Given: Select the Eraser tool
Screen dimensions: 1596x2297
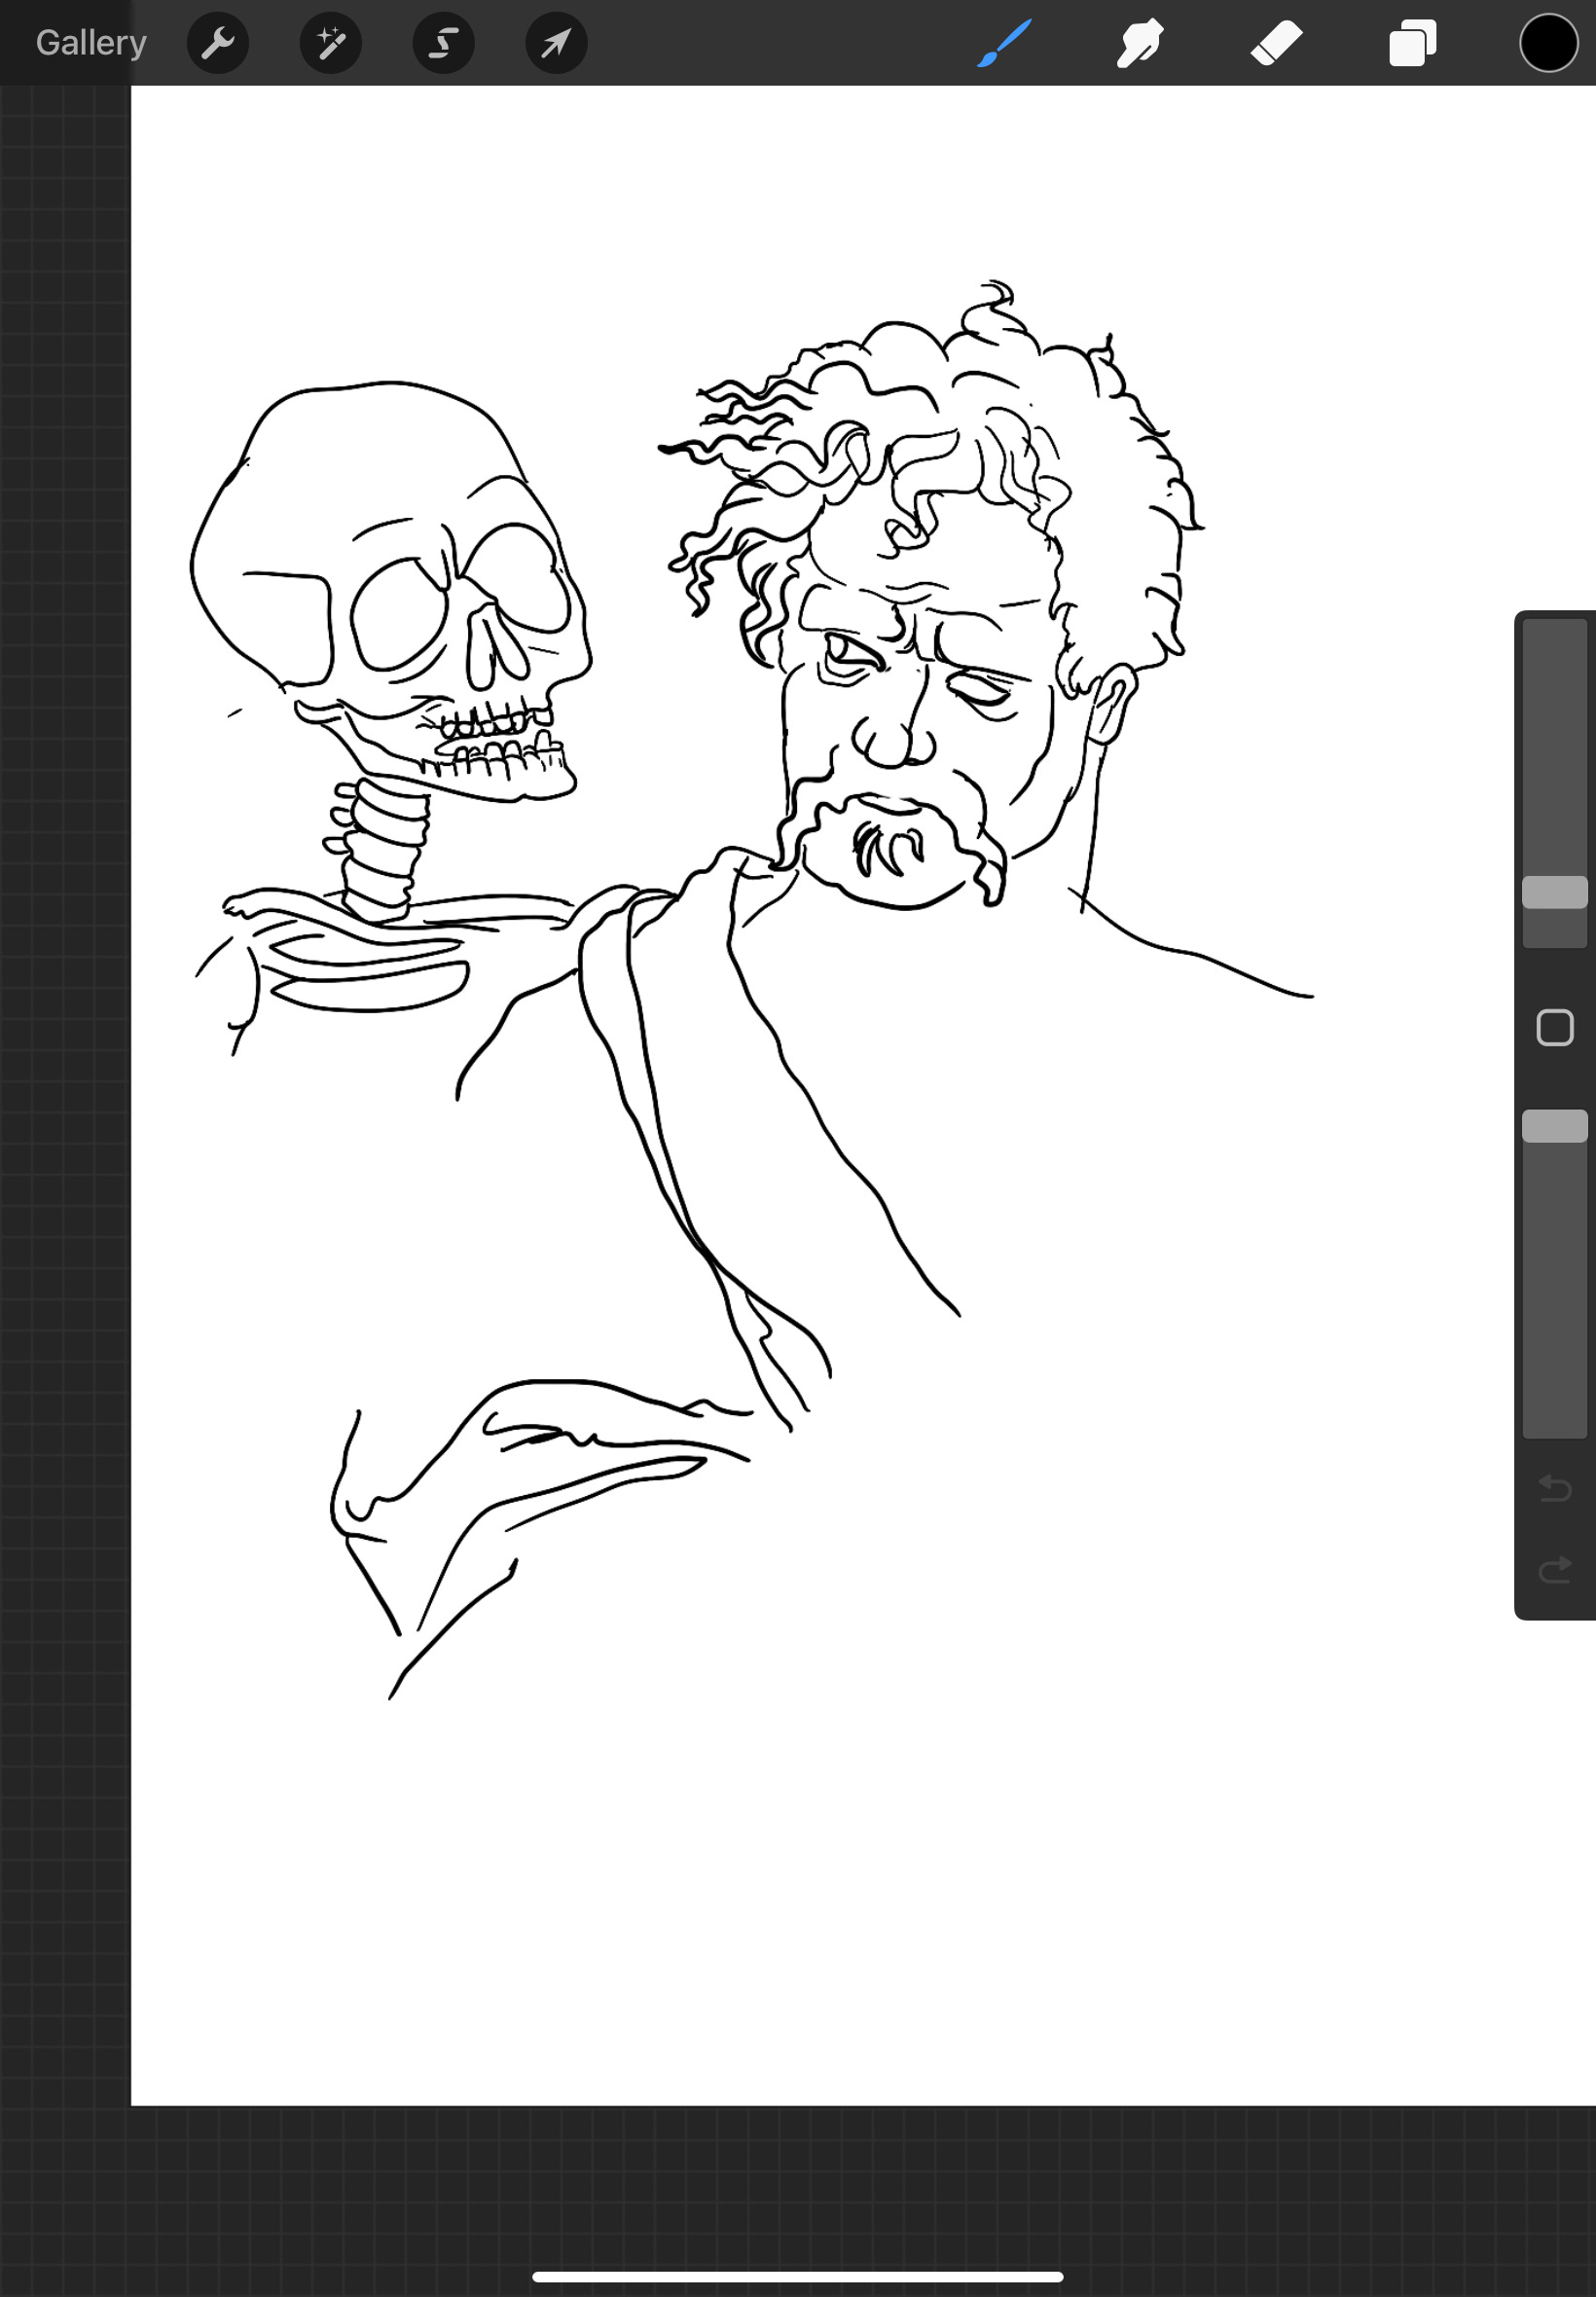Looking at the screenshot, I should click(1277, 43).
